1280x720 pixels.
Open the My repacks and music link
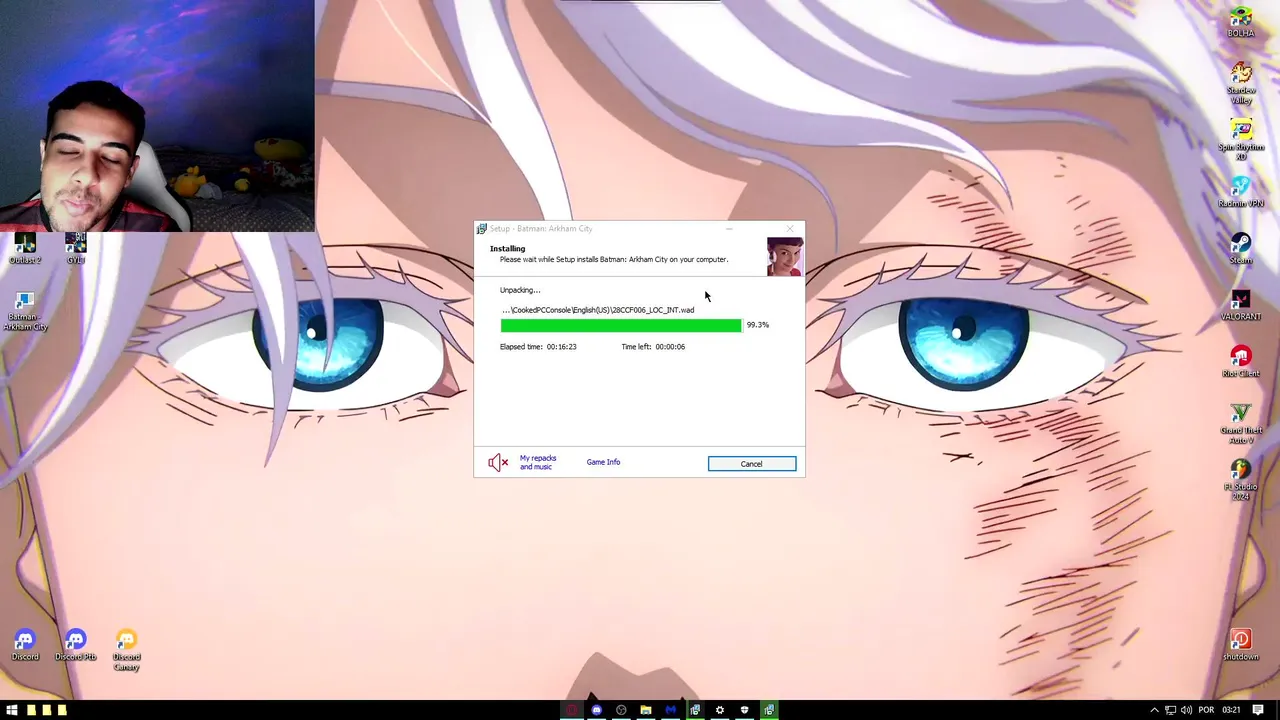538,462
